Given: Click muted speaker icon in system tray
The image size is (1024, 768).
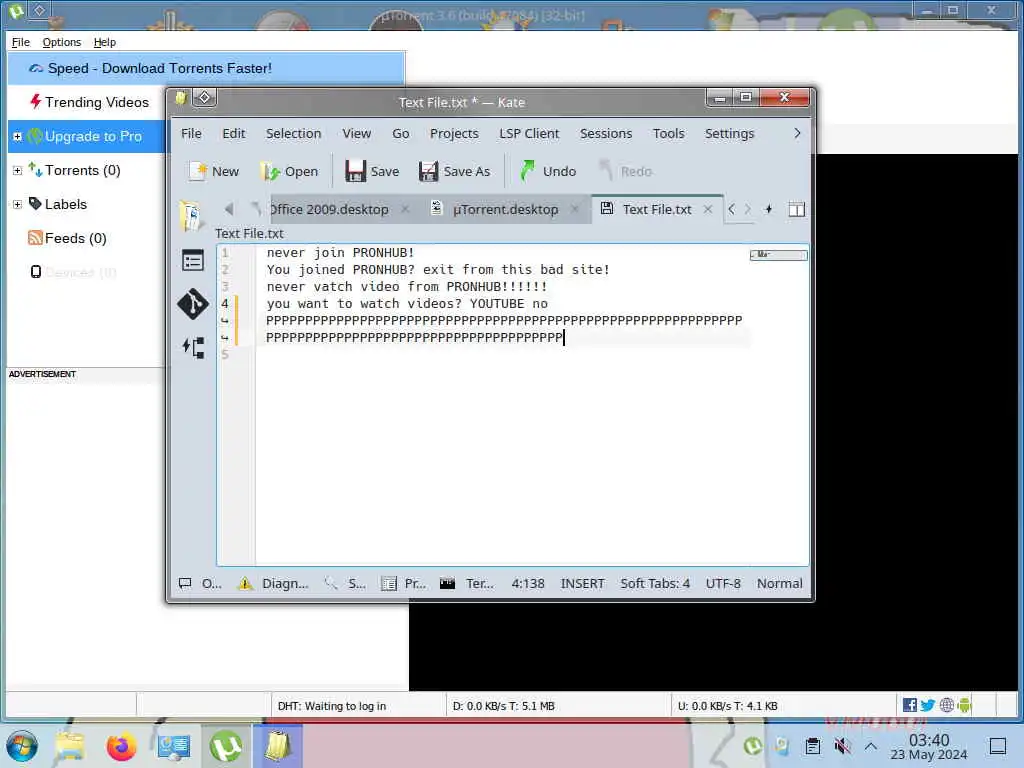Looking at the screenshot, I should tap(842, 746).
